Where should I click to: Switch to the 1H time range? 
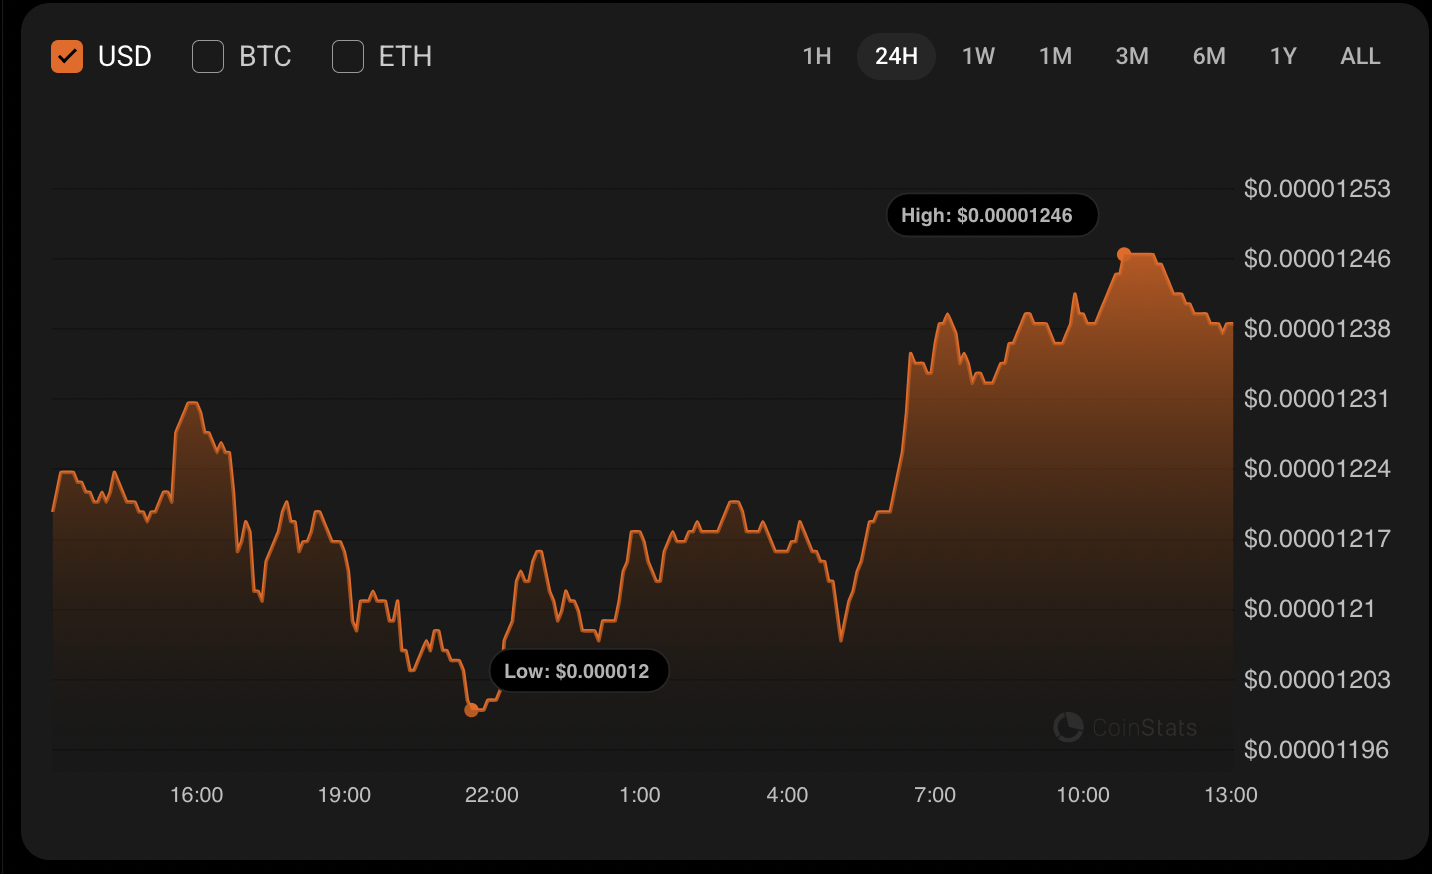click(x=817, y=56)
